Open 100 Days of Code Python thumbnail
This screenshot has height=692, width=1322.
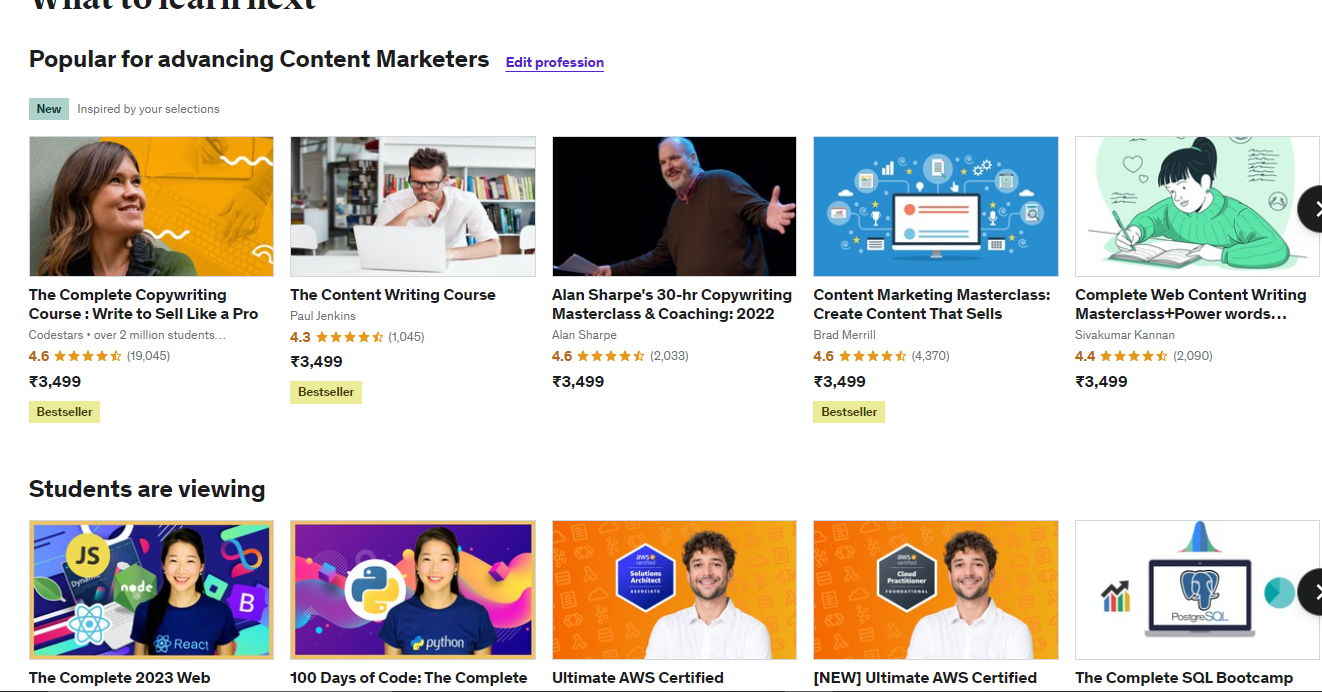tap(413, 590)
